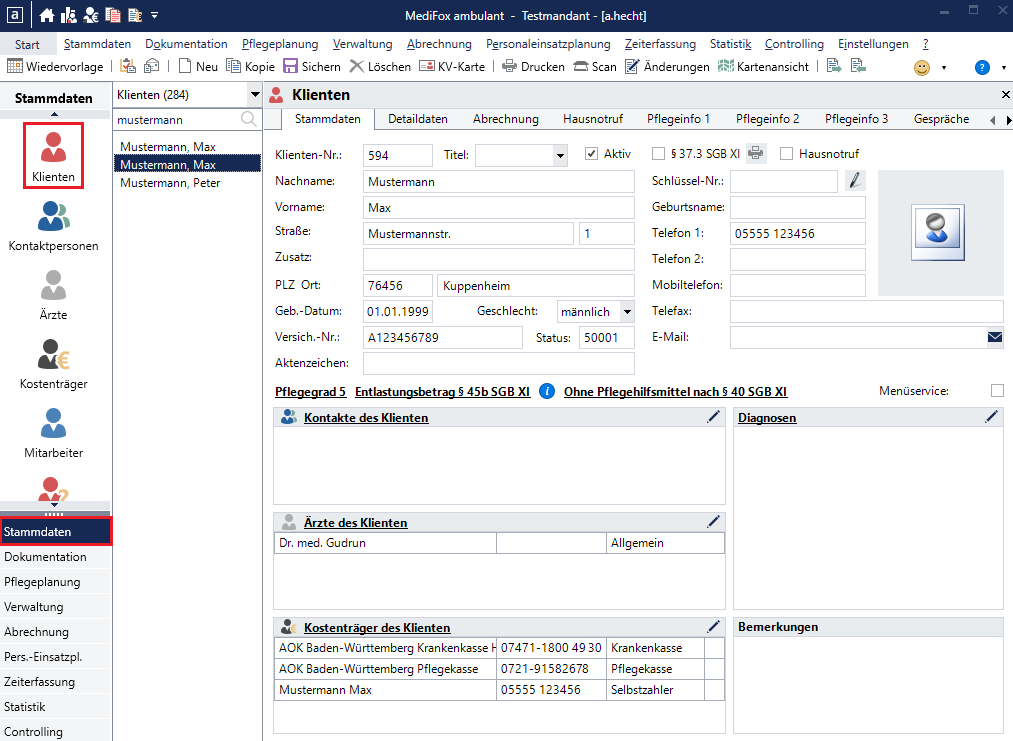The height and width of the screenshot is (741, 1013).
Task: Click the Telefon 2 input field
Action: tap(797, 259)
